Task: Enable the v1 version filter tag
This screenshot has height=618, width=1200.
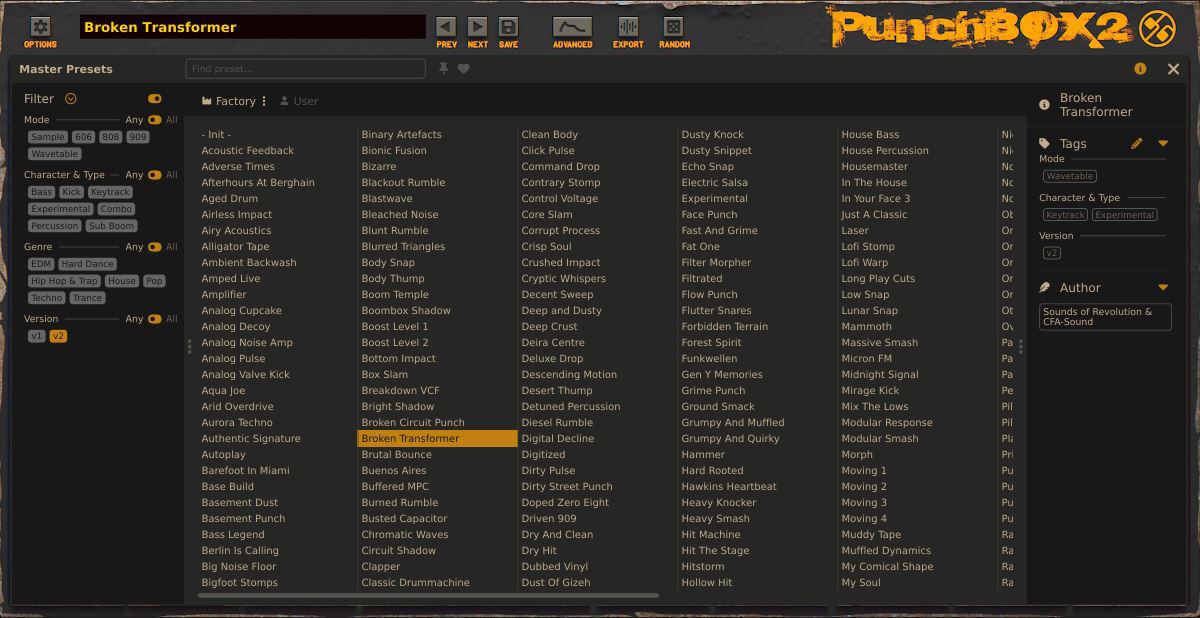Action: tap(37, 336)
